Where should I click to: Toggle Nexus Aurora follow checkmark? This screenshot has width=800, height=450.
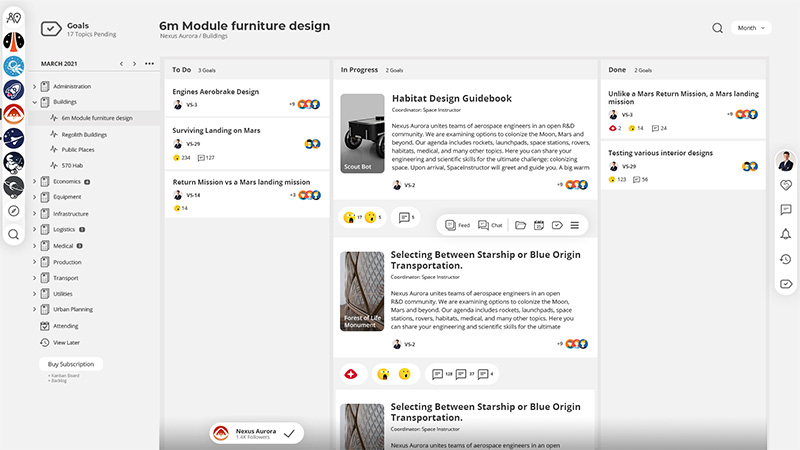coord(289,434)
